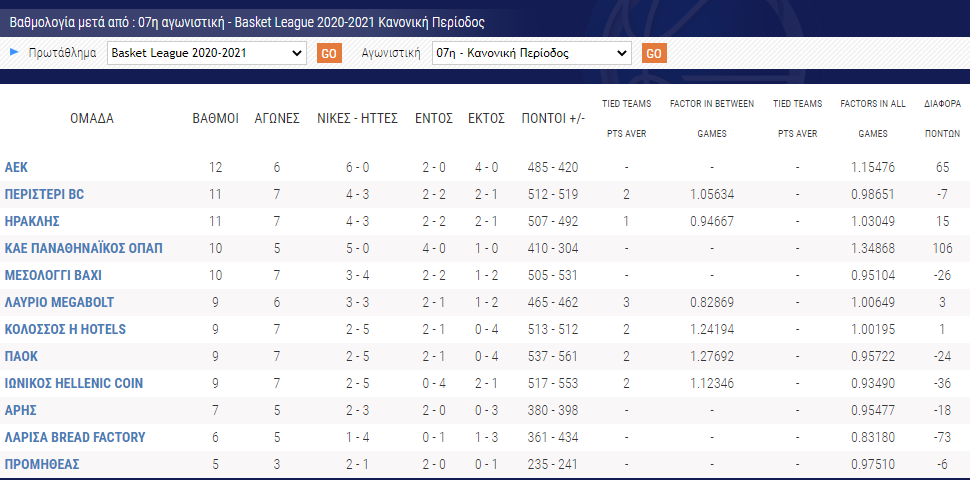Open the Πρωτάθλημα Basket League 2020-2021 dropdown

[207, 53]
